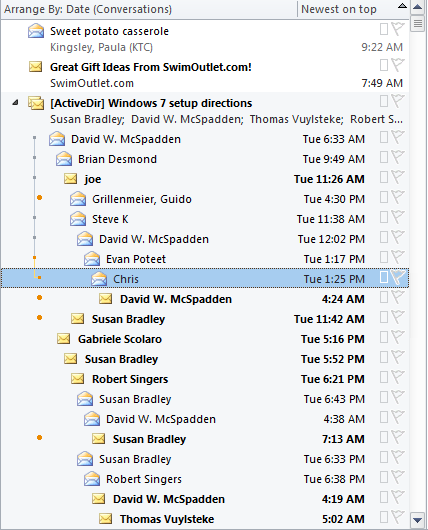Select Grillenmeier, Guido message
The width and height of the screenshot is (428, 530).
[205, 199]
